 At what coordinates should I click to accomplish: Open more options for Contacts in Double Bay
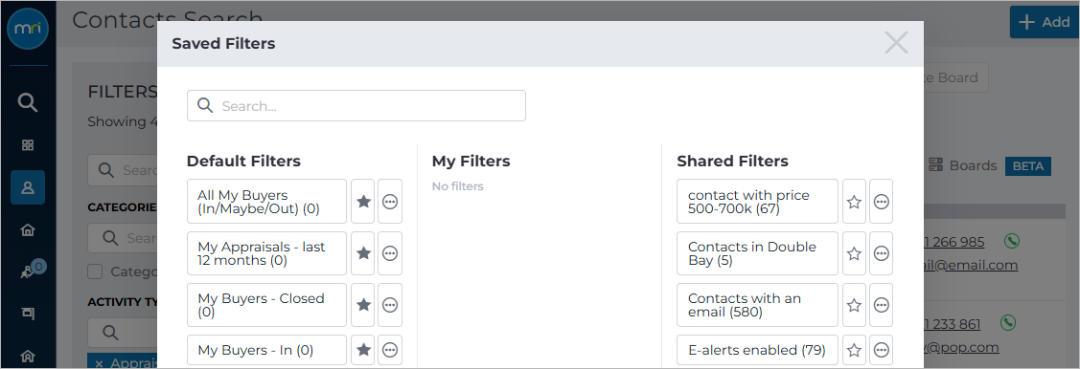[881, 253]
